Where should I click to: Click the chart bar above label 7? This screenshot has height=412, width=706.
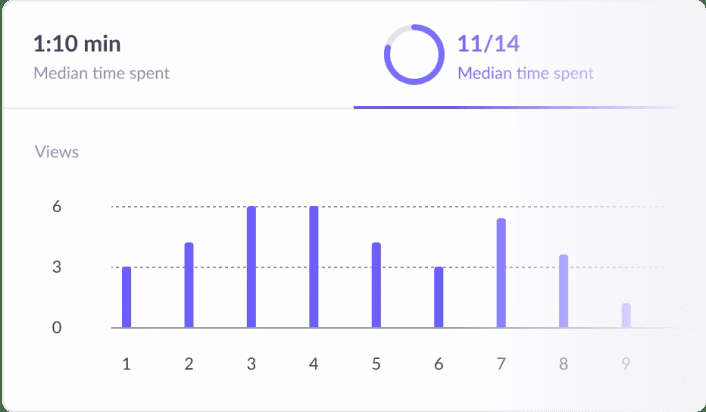(x=501, y=273)
